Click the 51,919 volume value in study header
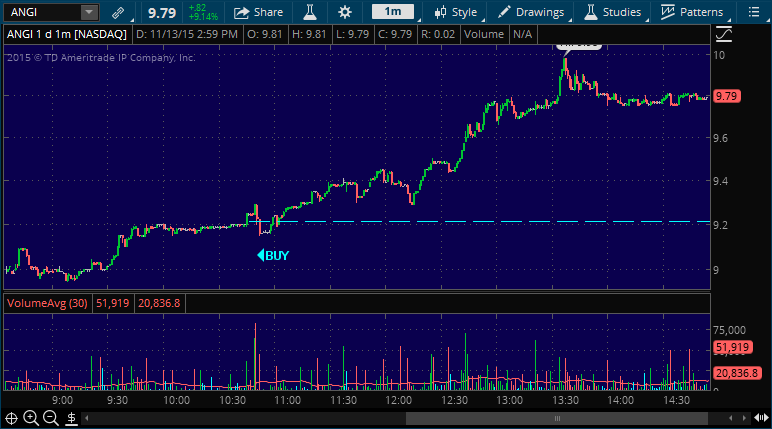772x429 pixels. [x=112, y=303]
